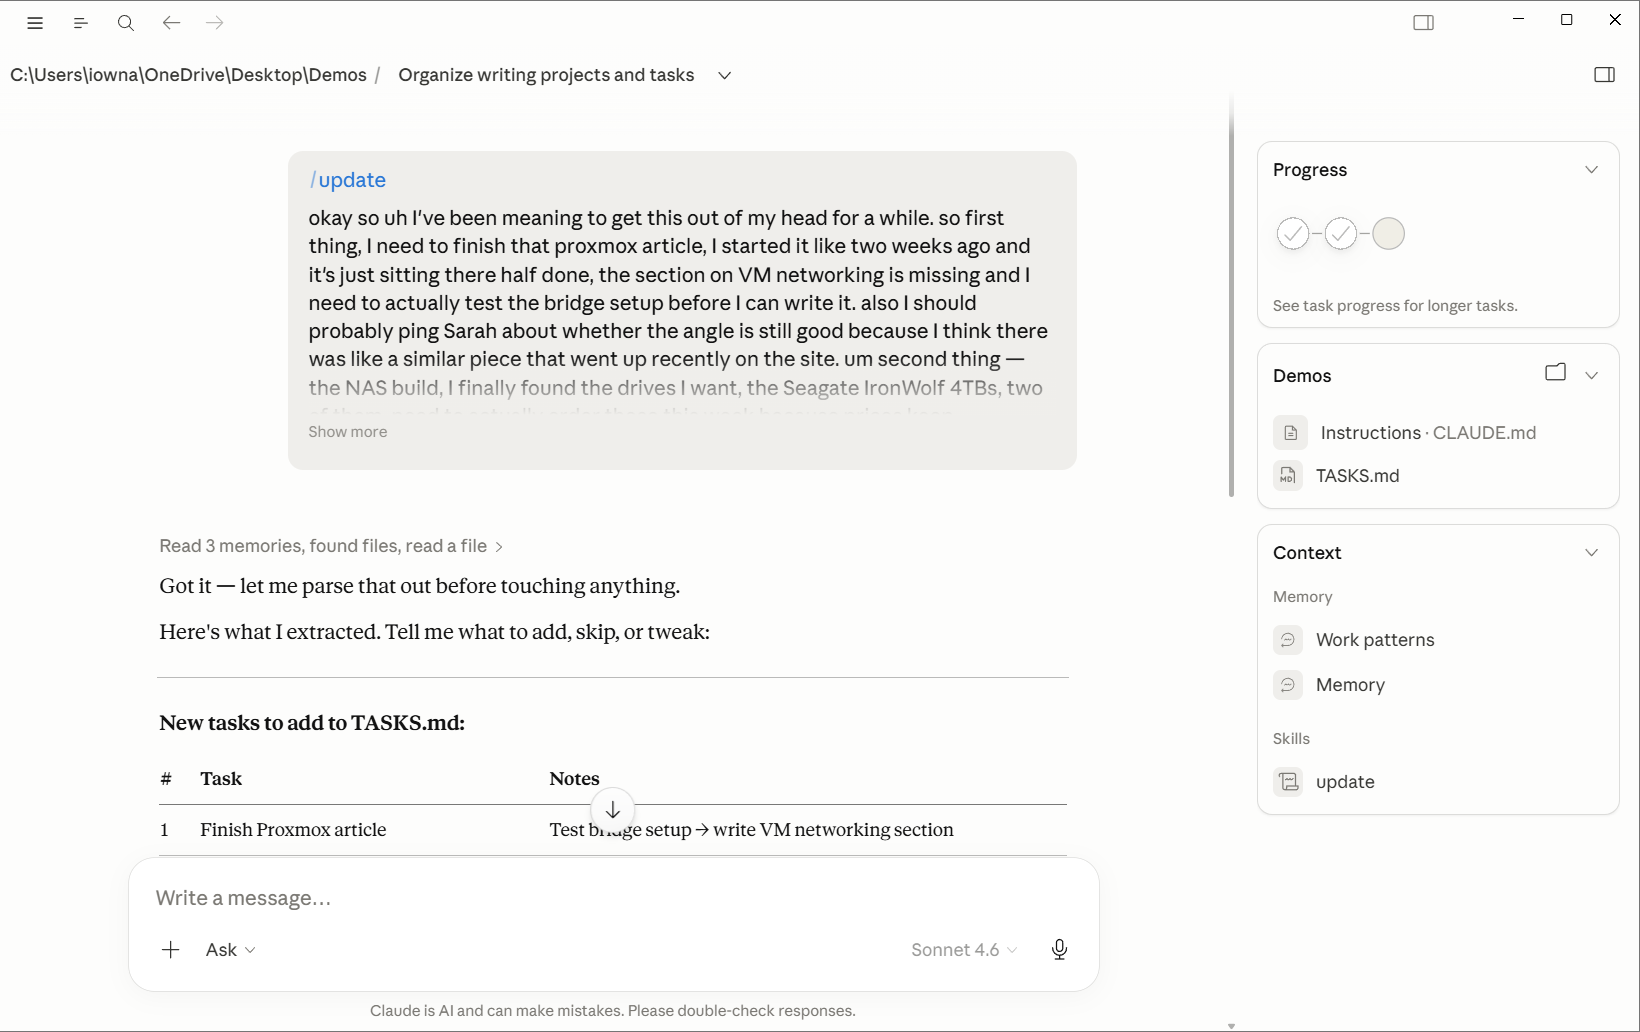This screenshot has height=1032, width=1640.
Task: Add an attachment with the plus icon
Action: coord(171,950)
